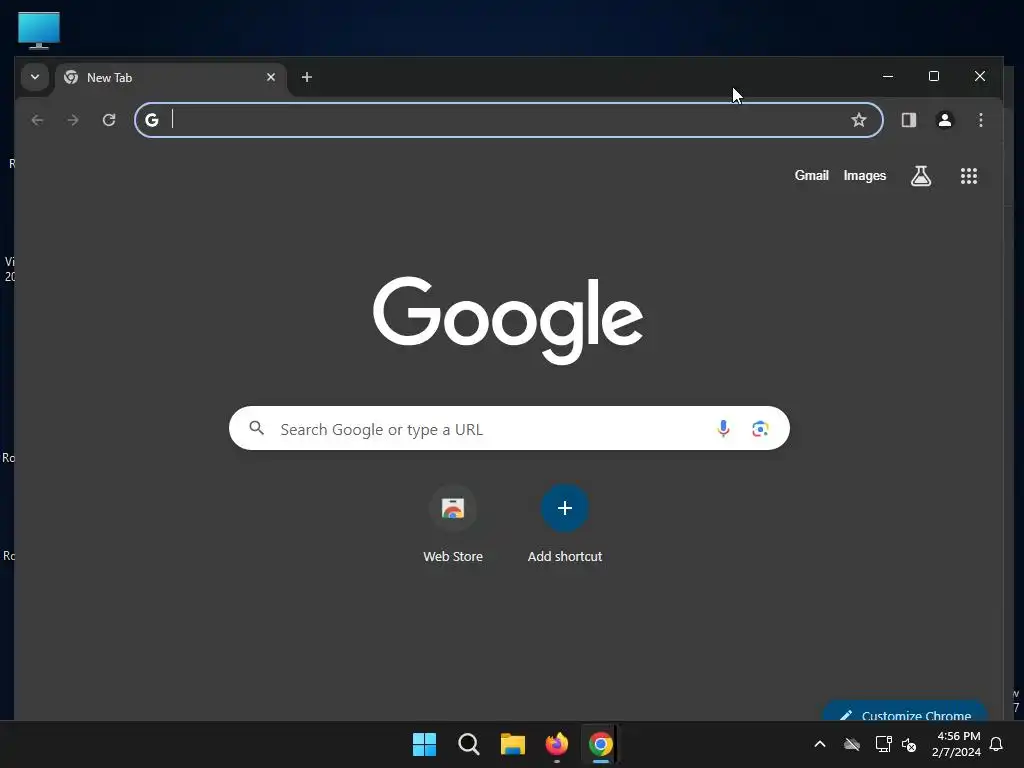Start voice search with microphone
The height and width of the screenshot is (768, 1024).
click(x=723, y=428)
